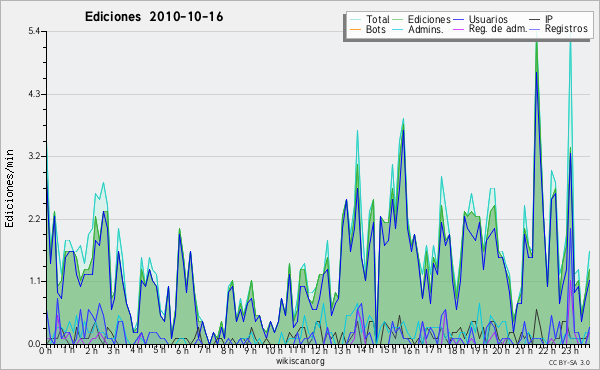Click the Bots legend label
The height and width of the screenshot is (370, 600).
click(x=375, y=29)
